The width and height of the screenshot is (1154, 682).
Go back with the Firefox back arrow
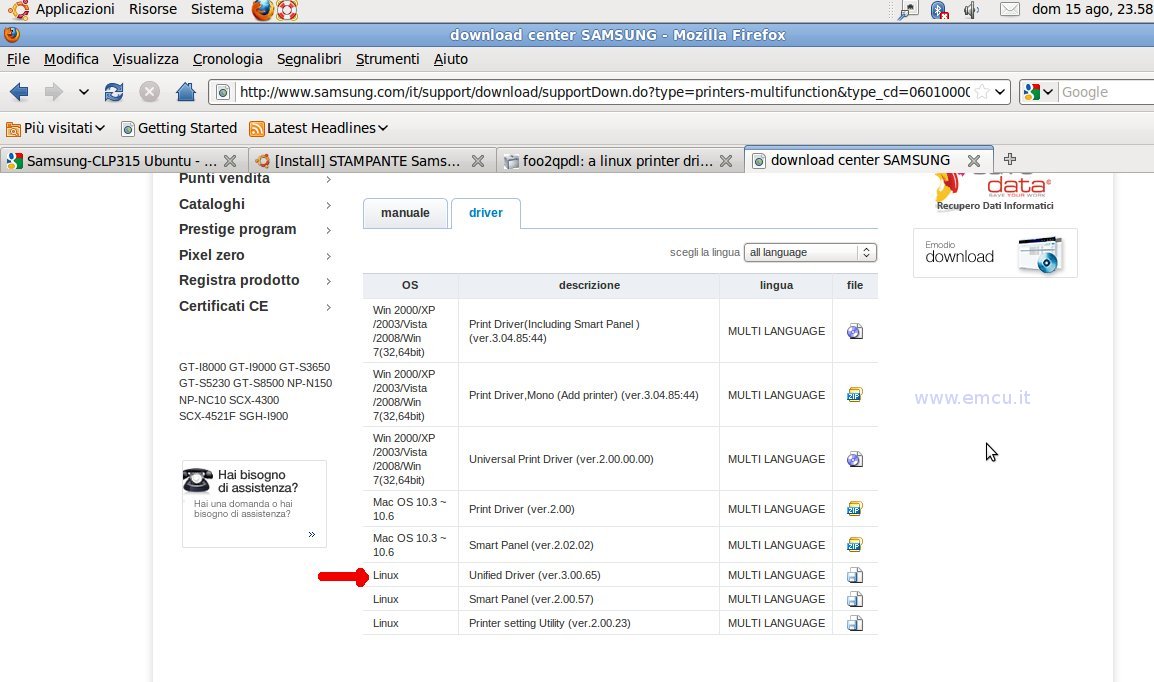coord(19,92)
